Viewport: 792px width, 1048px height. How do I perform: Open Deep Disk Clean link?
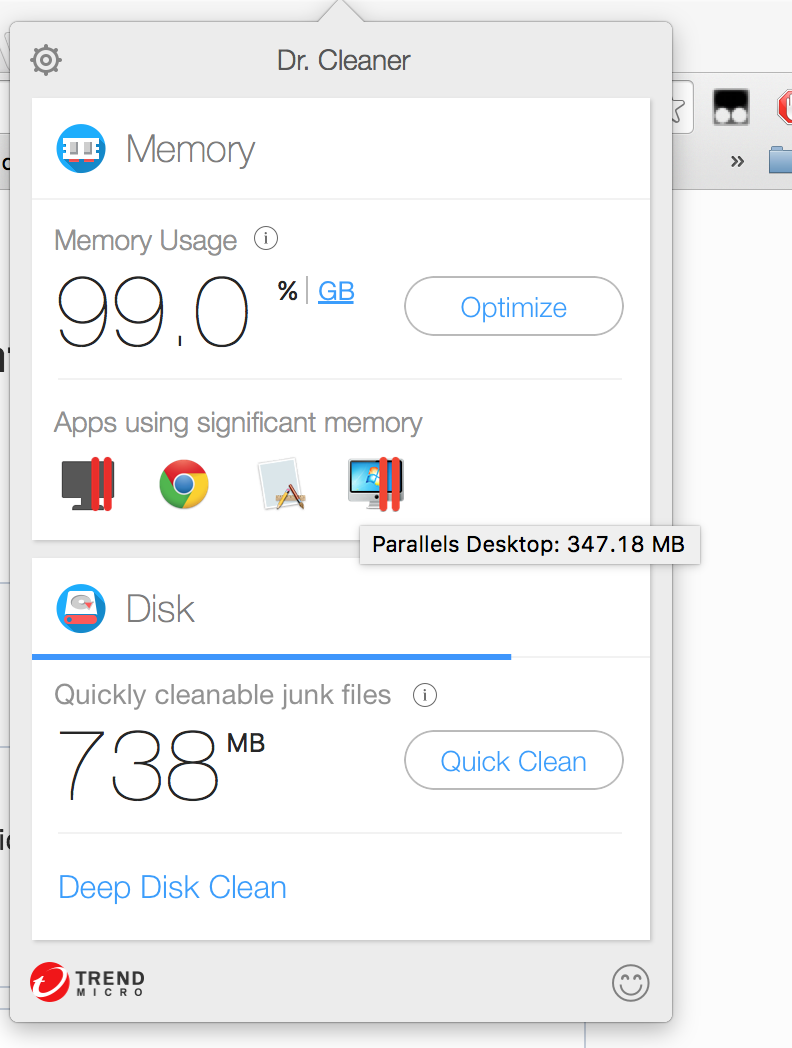click(172, 888)
